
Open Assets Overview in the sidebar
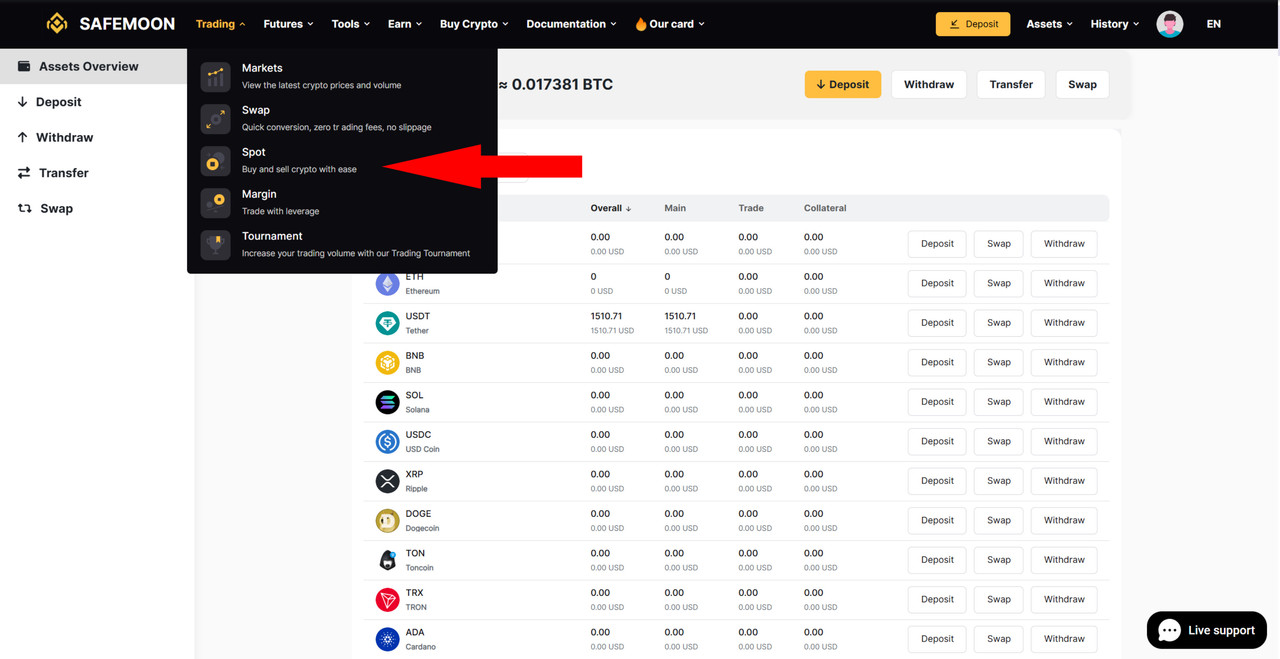(94, 66)
